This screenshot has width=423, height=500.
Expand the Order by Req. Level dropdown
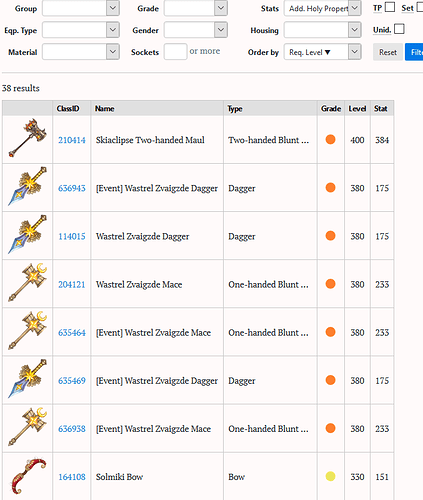click(322, 52)
